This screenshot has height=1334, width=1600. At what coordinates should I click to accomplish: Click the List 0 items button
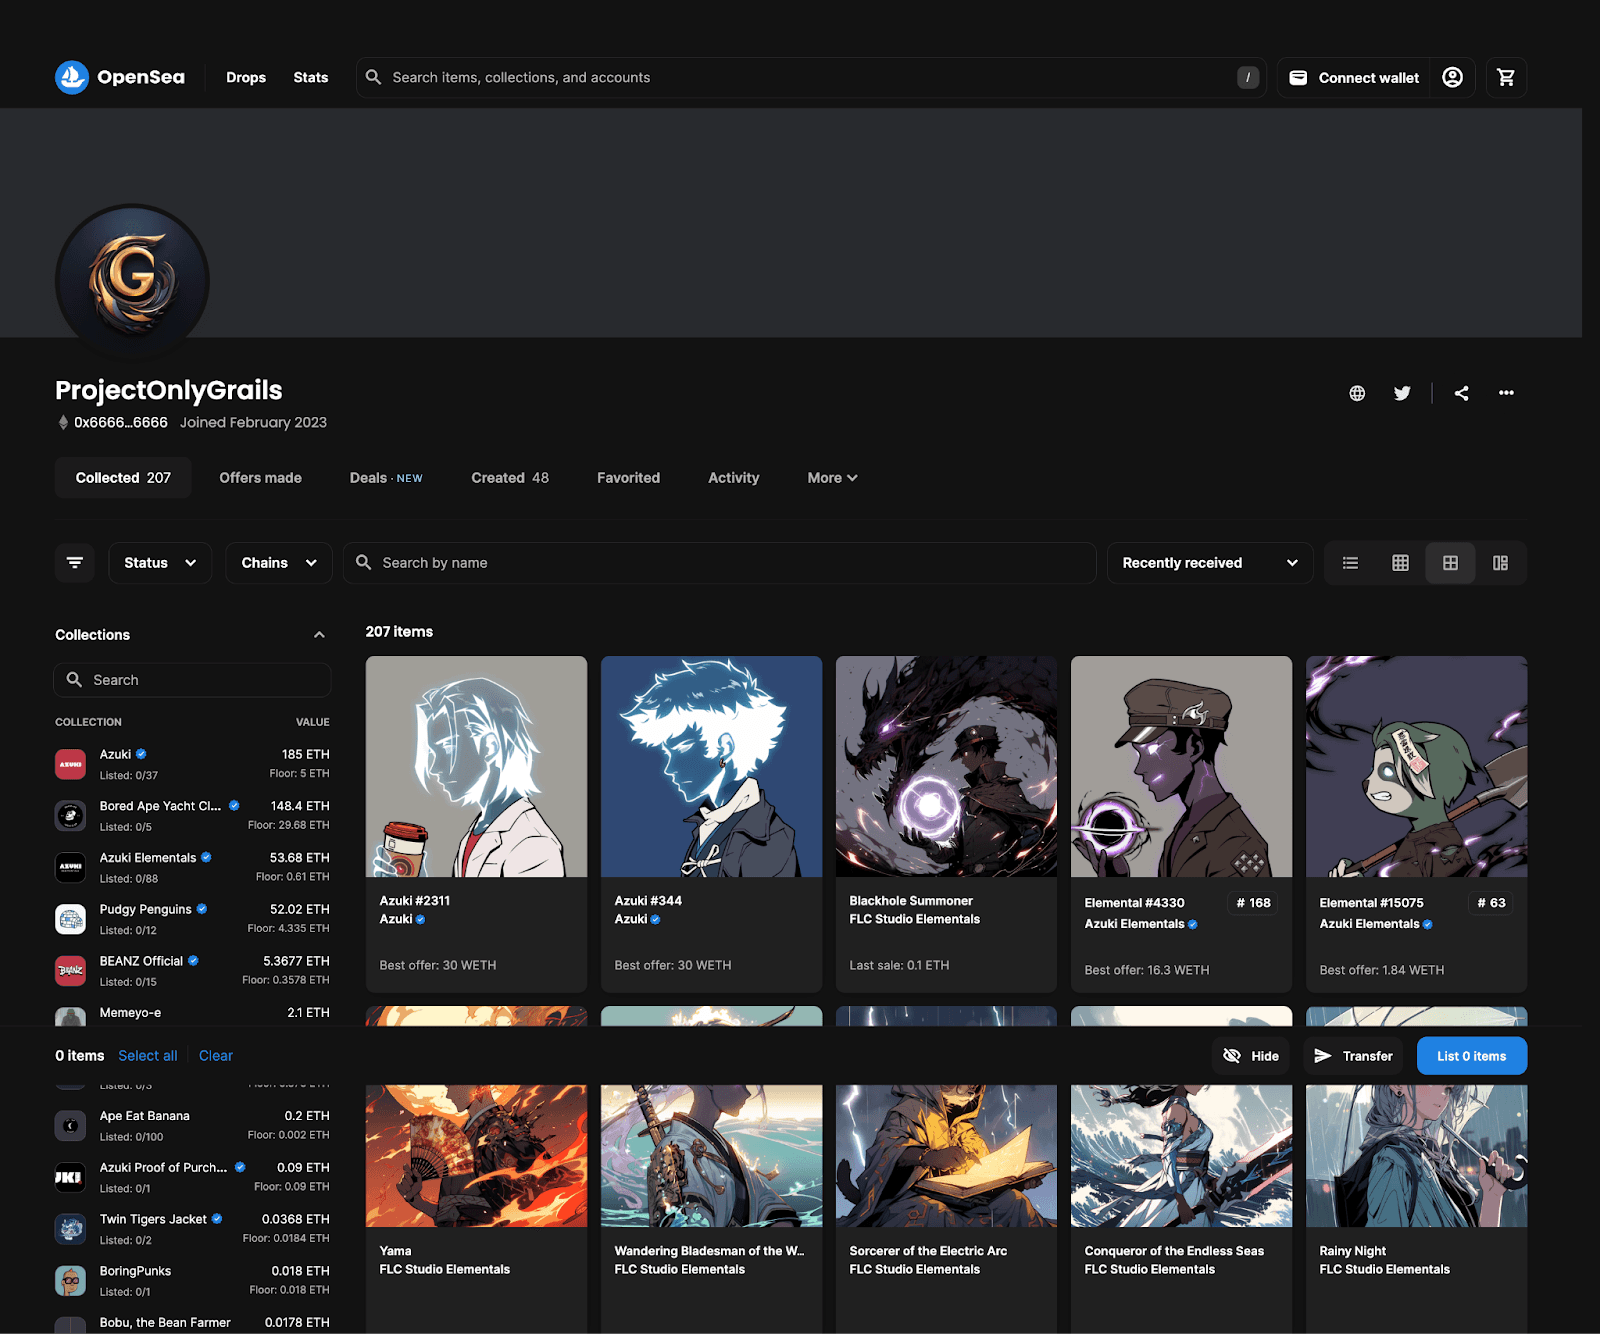1472,1056
